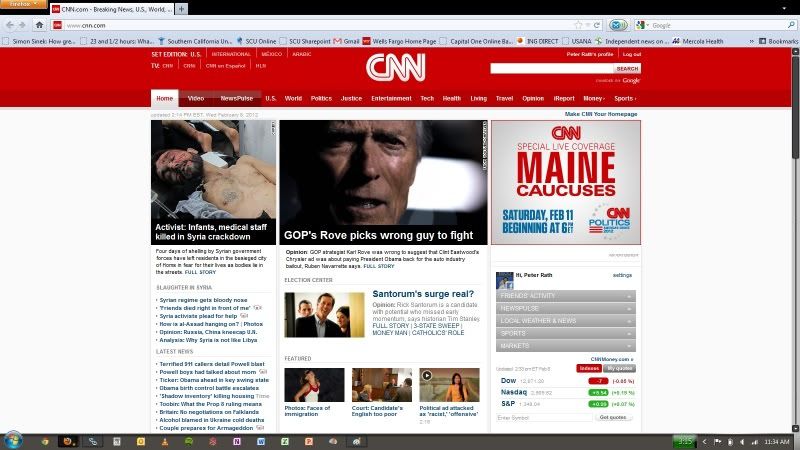Open the sidebar settings link
The width and height of the screenshot is (800, 450).
click(x=622, y=275)
